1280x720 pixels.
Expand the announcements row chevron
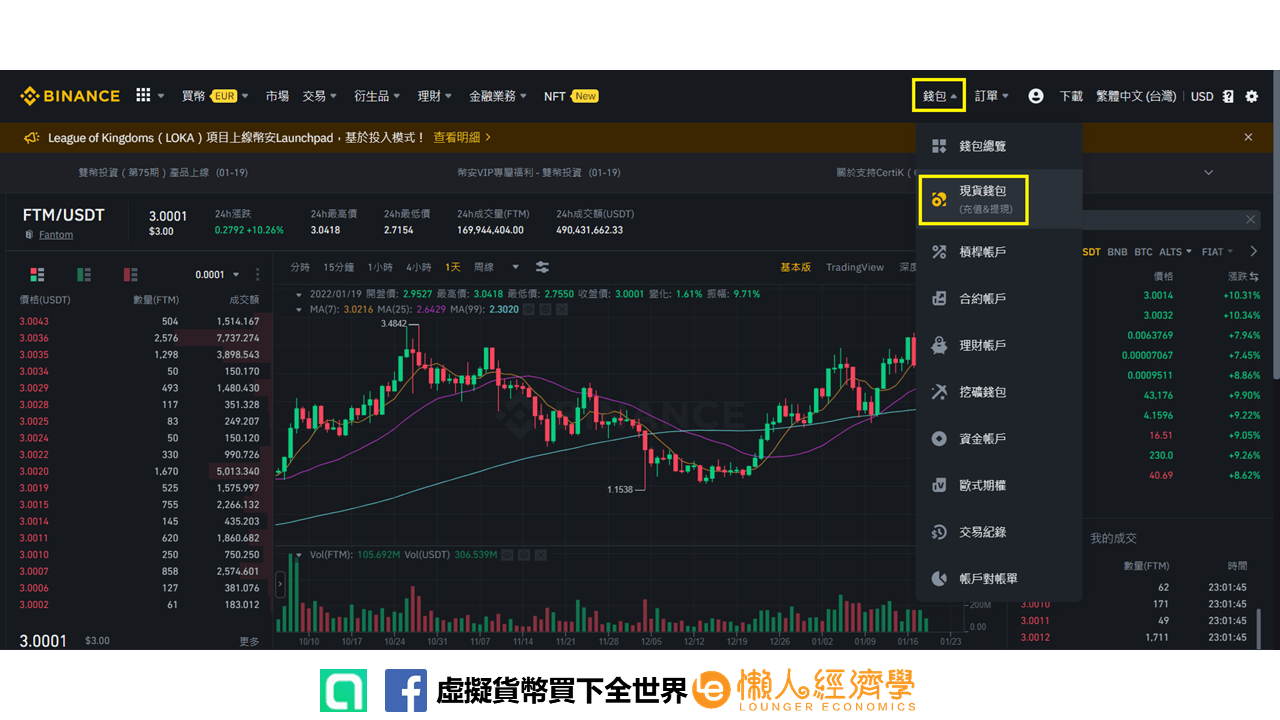pyautogui.click(x=1209, y=172)
